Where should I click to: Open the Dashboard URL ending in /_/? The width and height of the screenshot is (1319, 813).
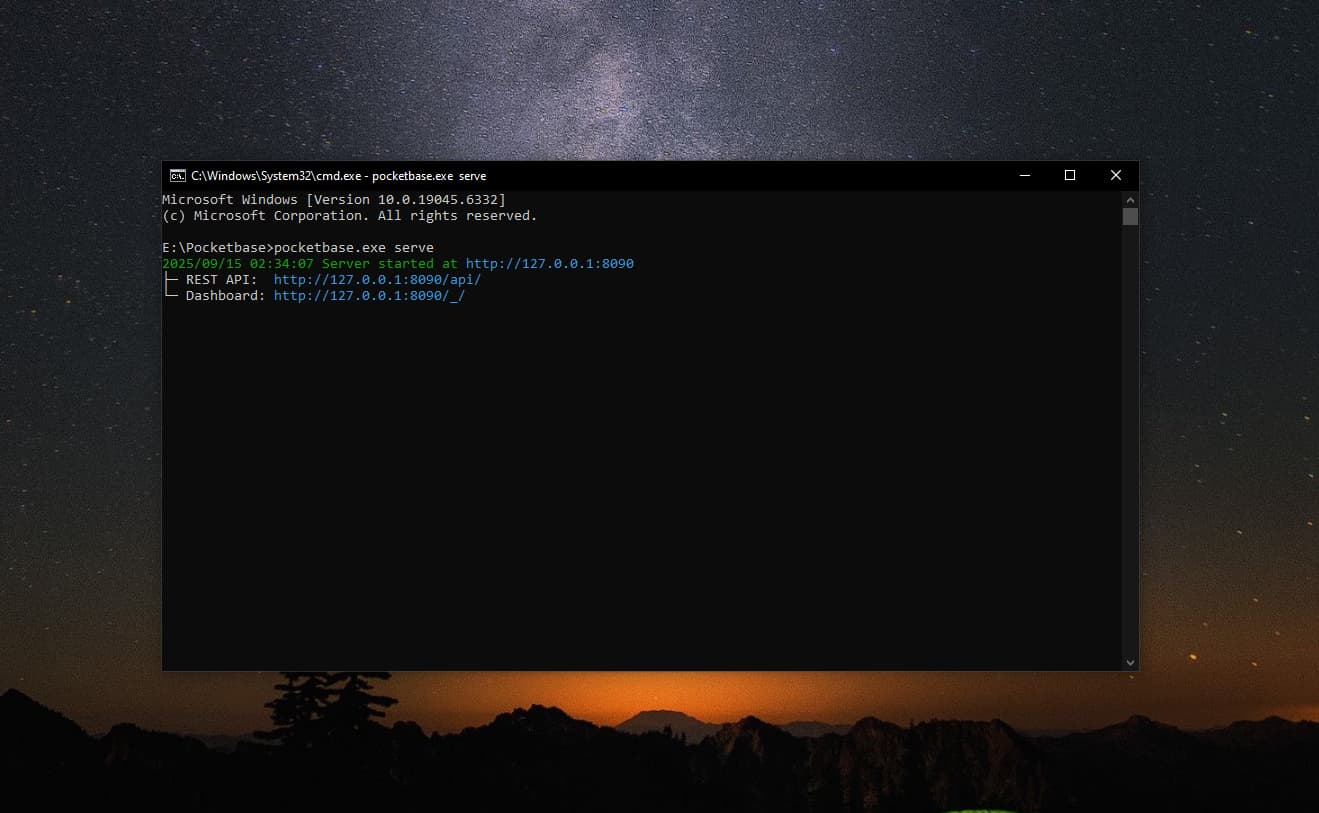(x=369, y=296)
